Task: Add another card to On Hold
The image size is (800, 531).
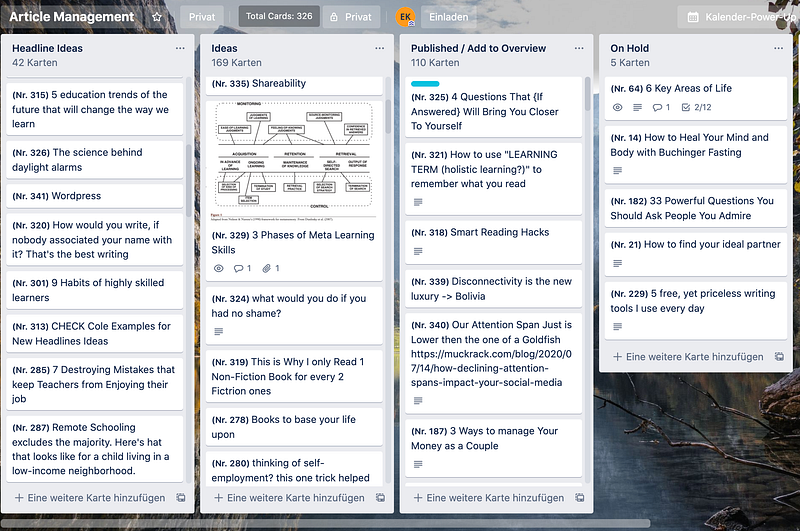Action: (x=688, y=357)
